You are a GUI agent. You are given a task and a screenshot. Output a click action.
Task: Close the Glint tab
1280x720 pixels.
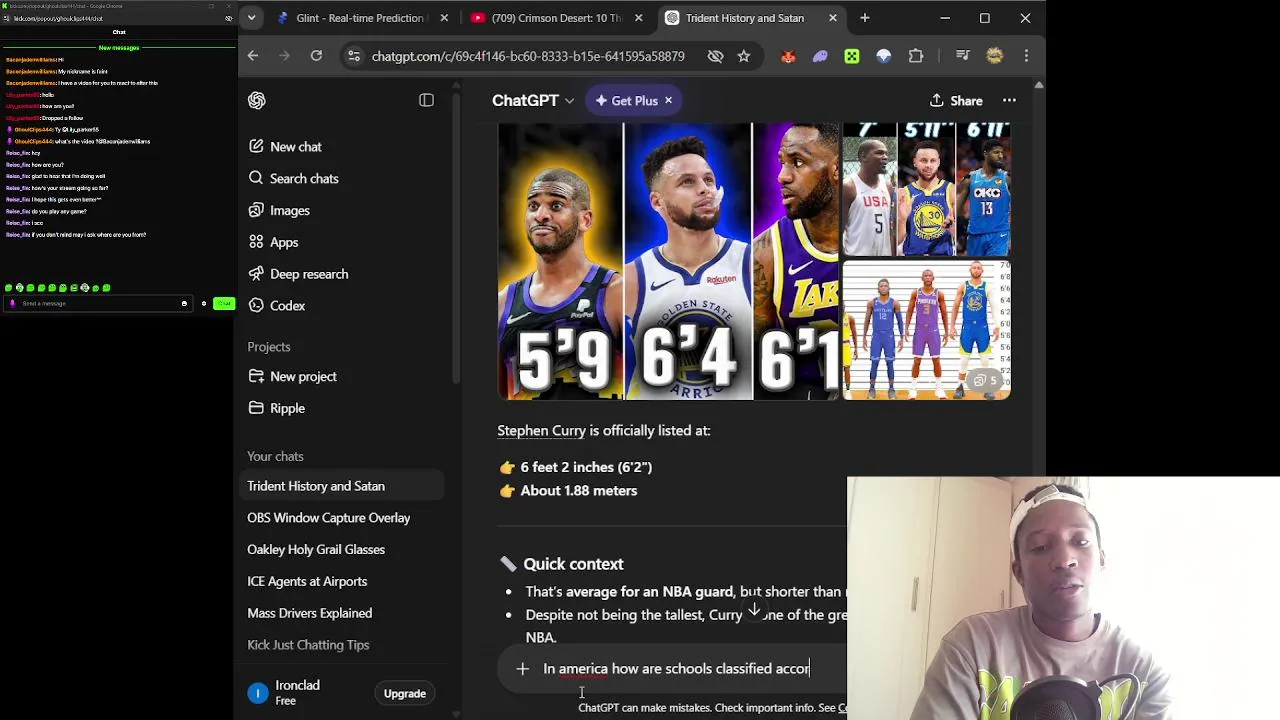tap(443, 18)
